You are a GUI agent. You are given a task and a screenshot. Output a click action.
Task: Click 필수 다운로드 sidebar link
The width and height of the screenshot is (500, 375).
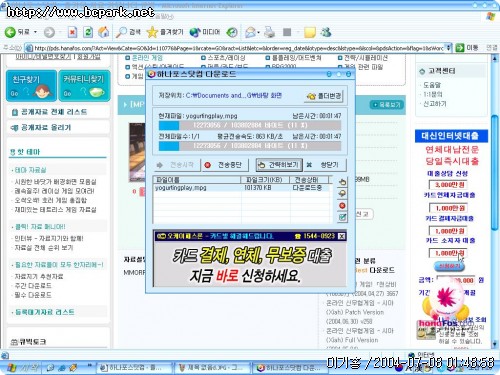click(x=33, y=295)
